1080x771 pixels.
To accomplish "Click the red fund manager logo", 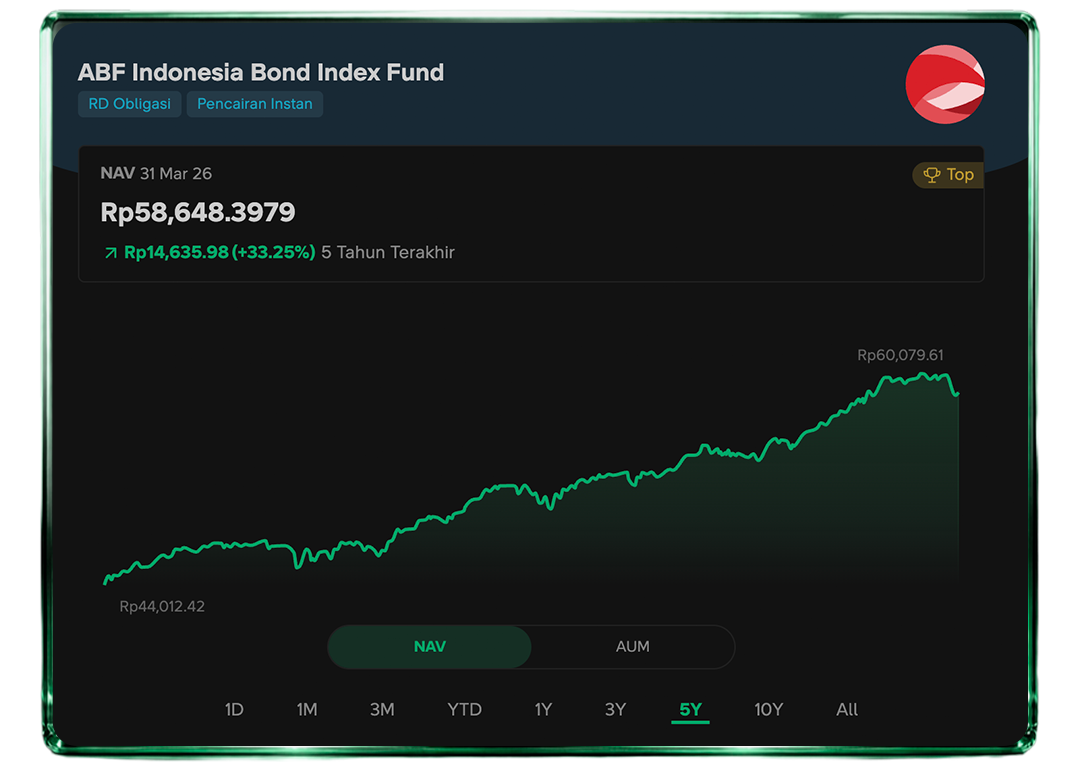I will (x=945, y=85).
